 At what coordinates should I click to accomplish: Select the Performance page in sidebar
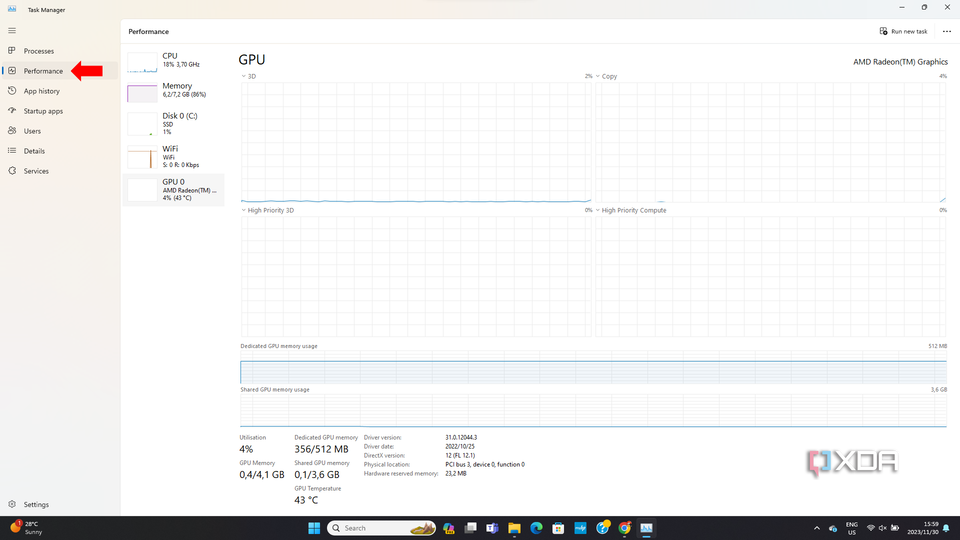(59, 71)
